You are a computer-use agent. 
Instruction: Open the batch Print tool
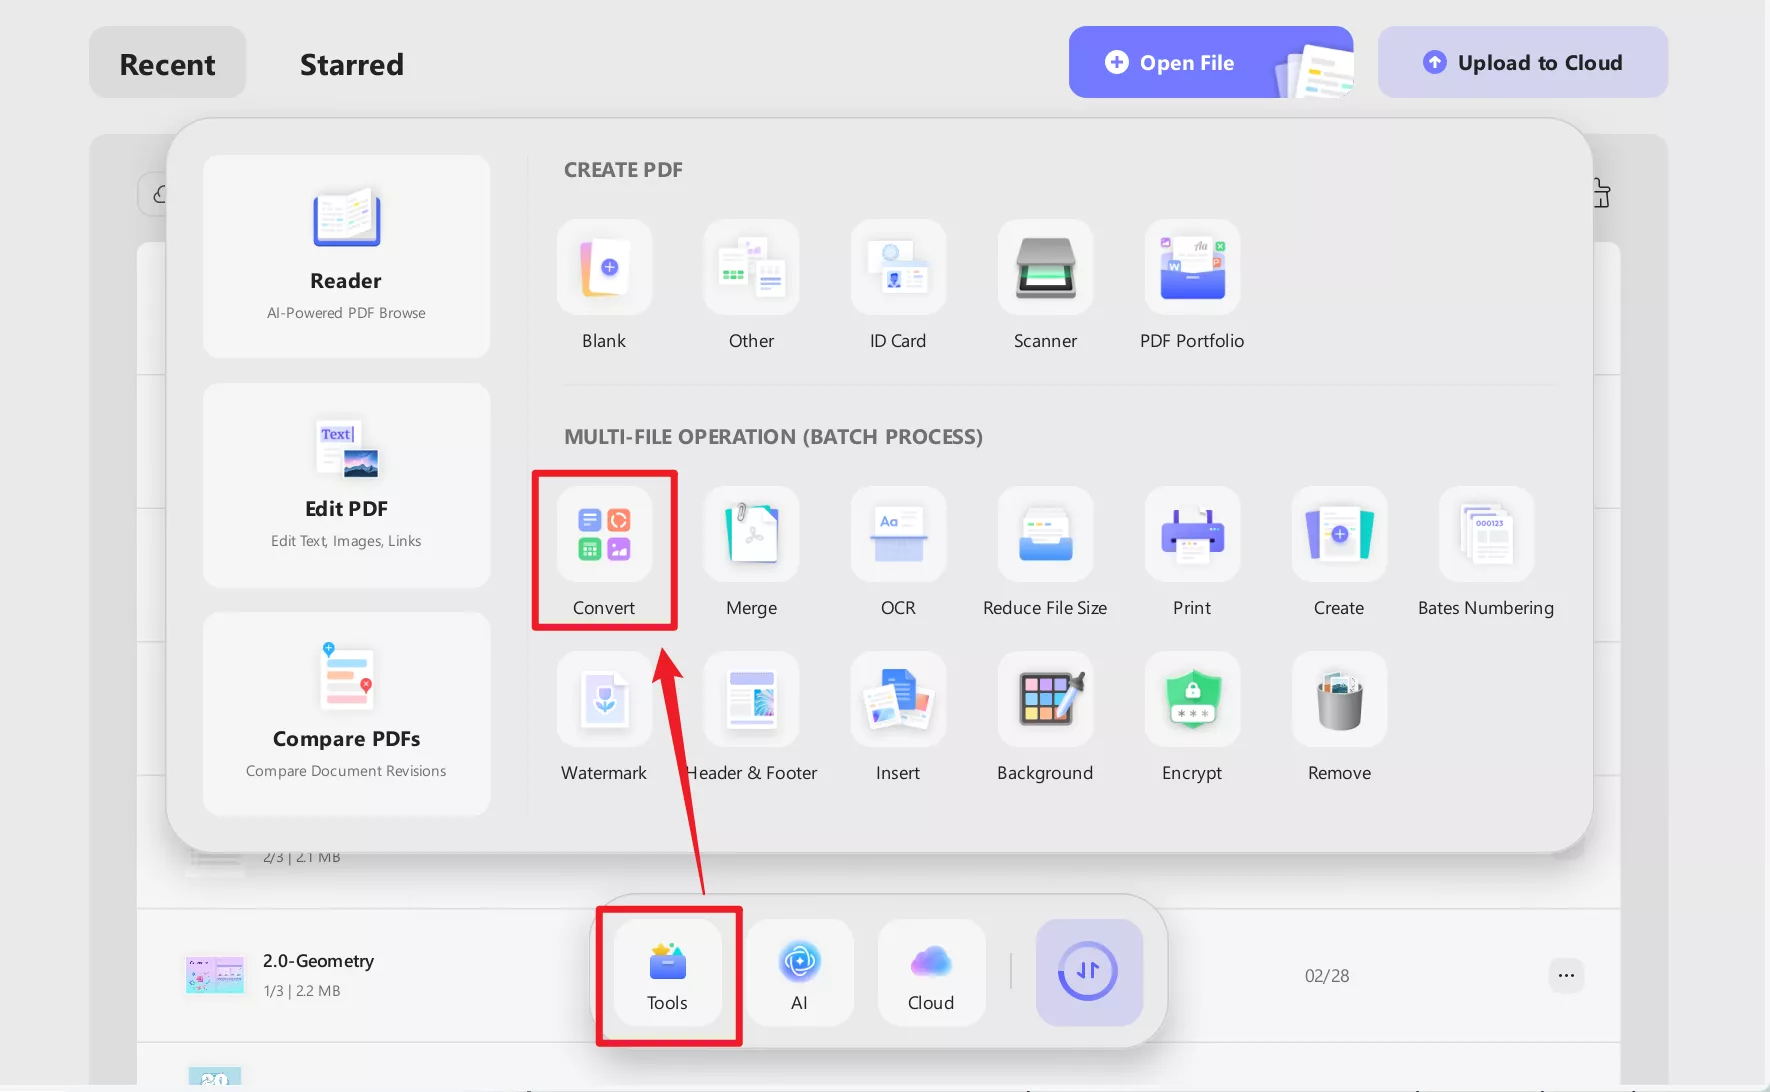click(x=1192, y=534)
